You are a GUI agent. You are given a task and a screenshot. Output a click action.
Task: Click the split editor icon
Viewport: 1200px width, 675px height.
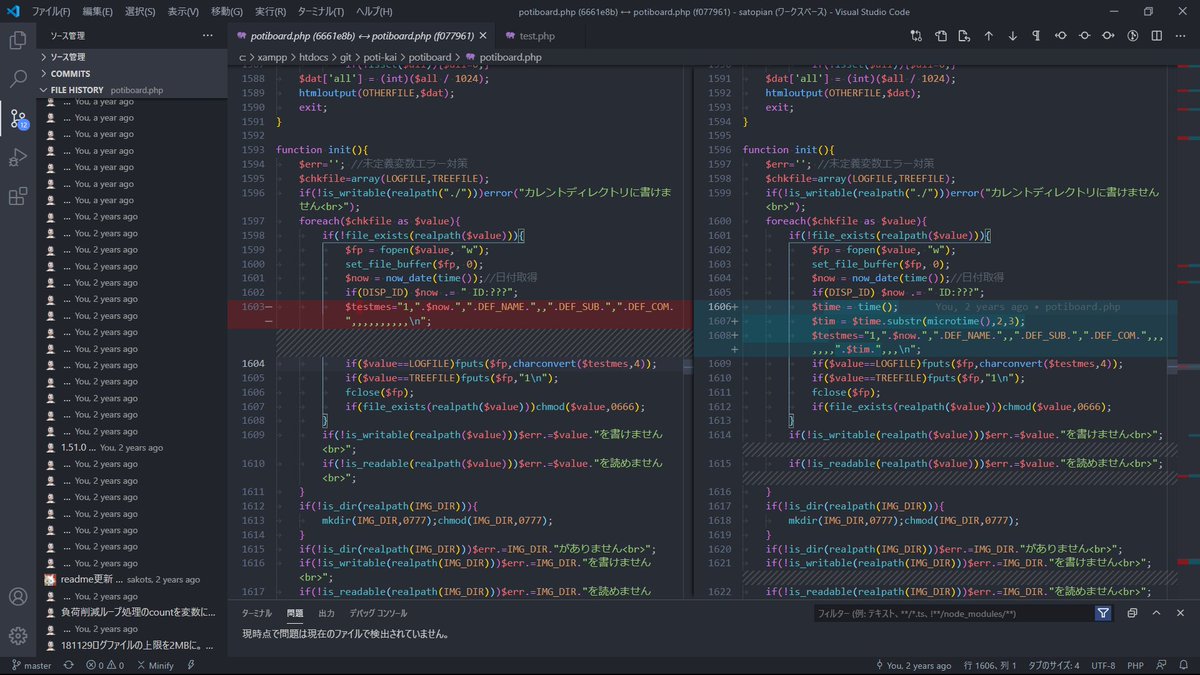tap(1156, 35)
